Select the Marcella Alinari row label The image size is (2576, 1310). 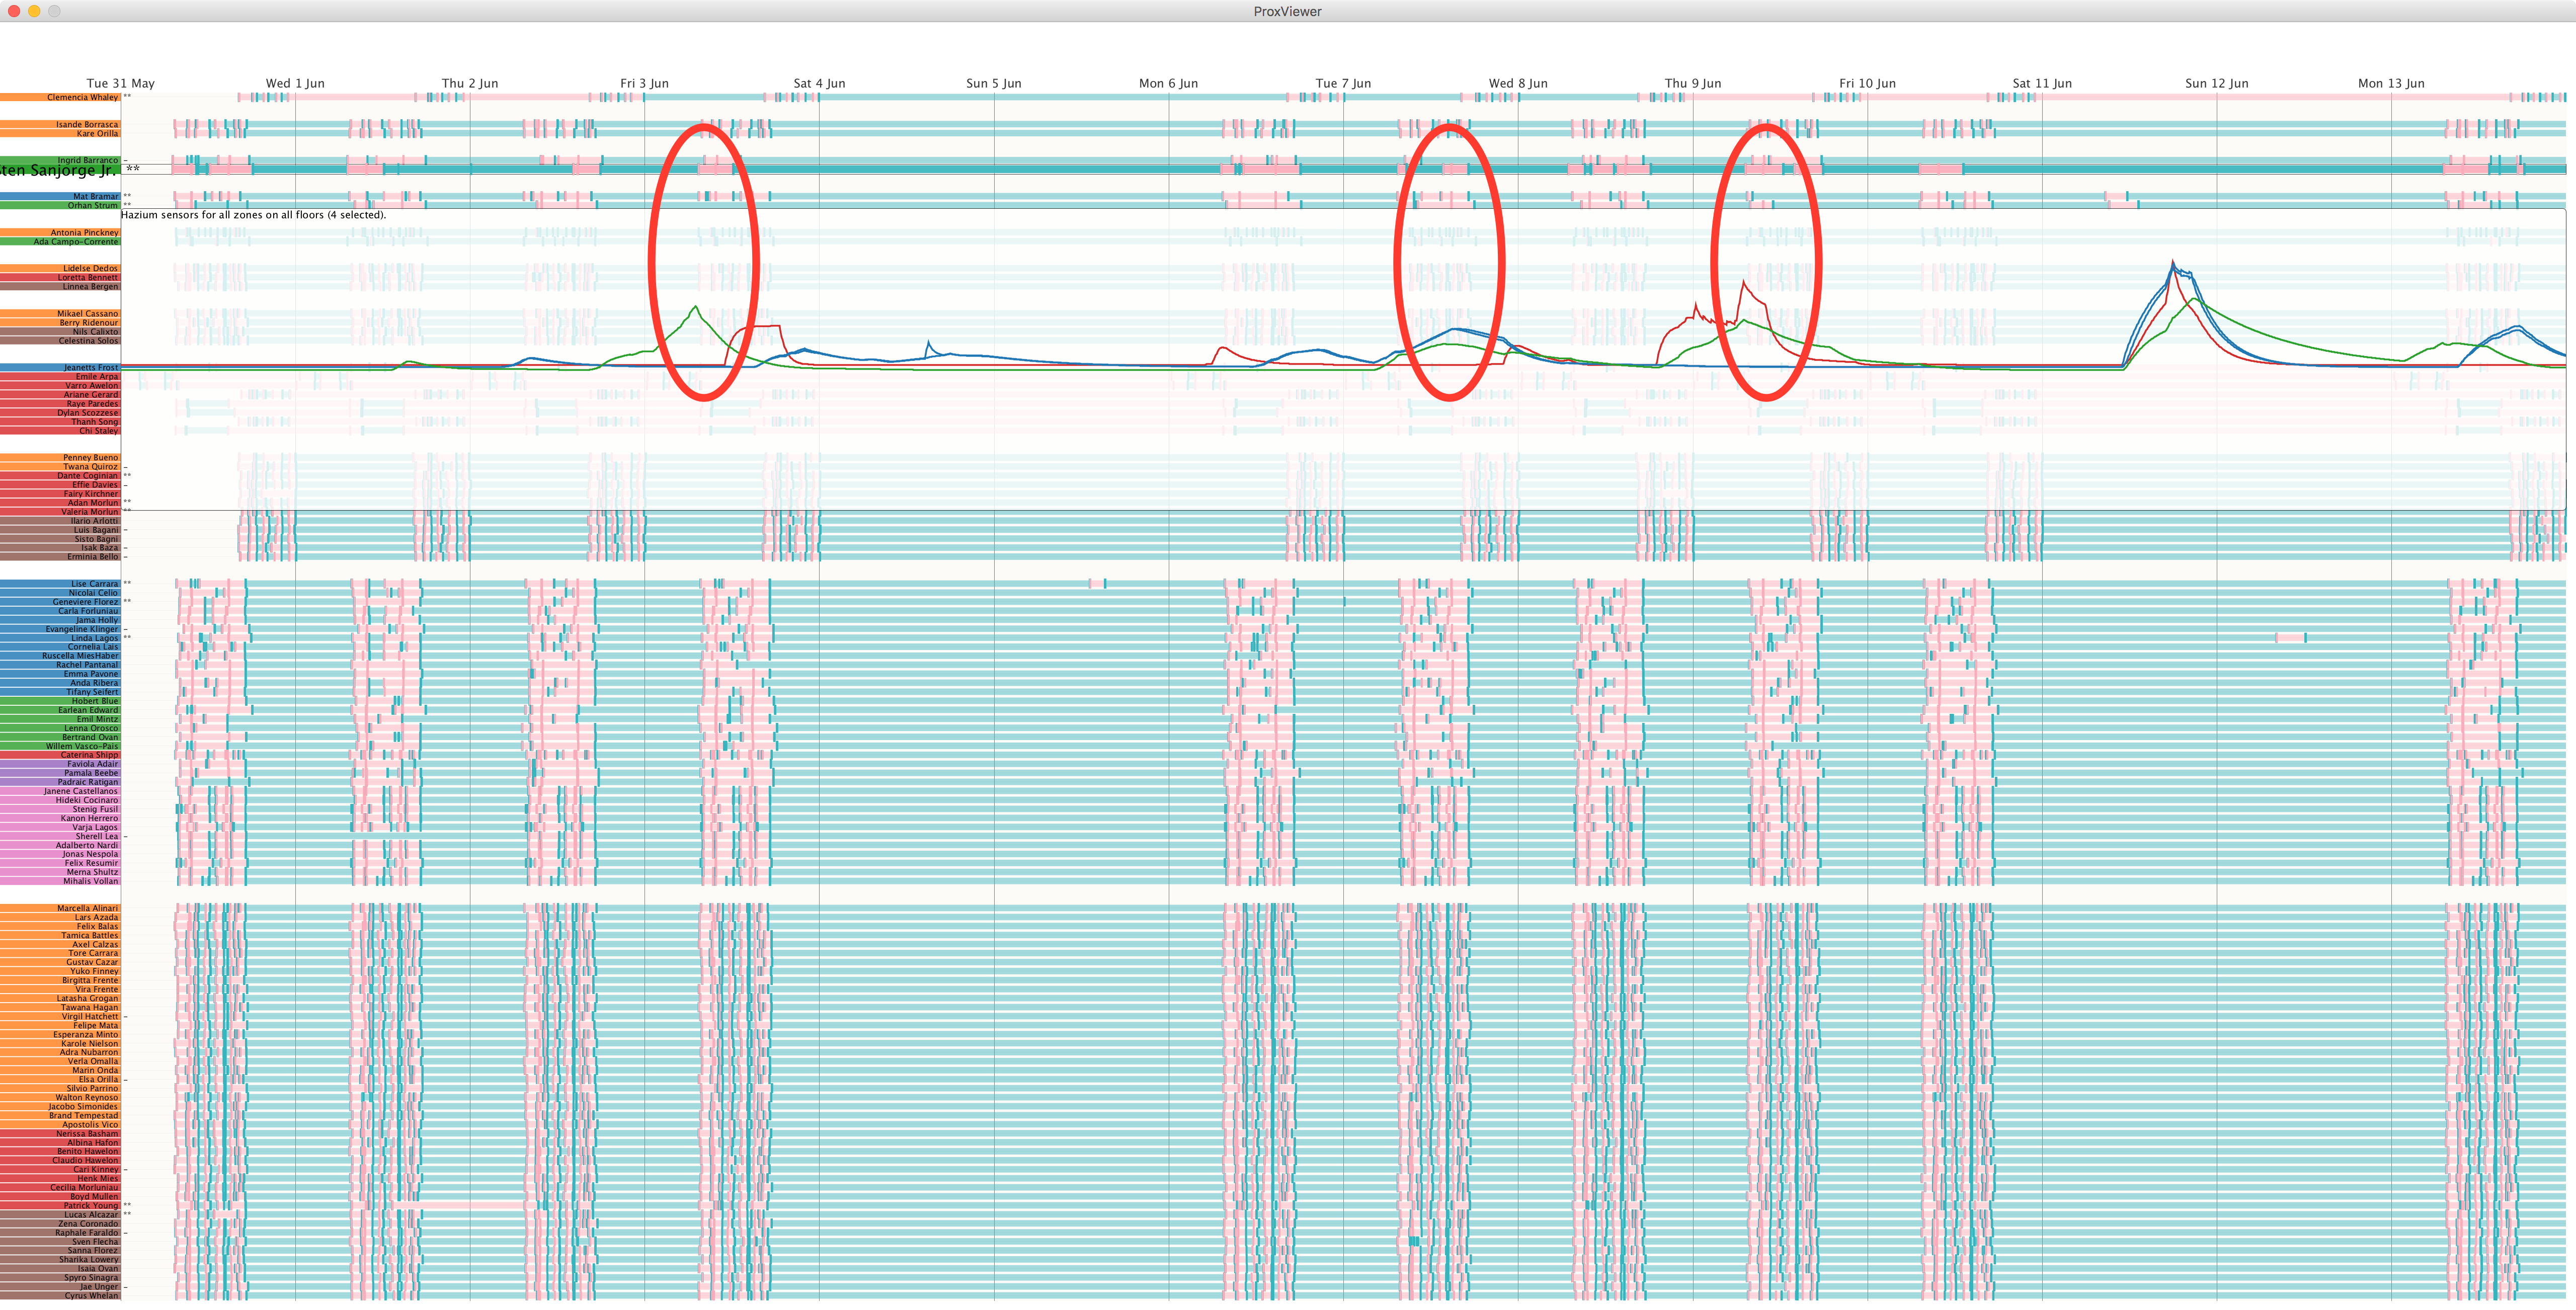point(60,908)
